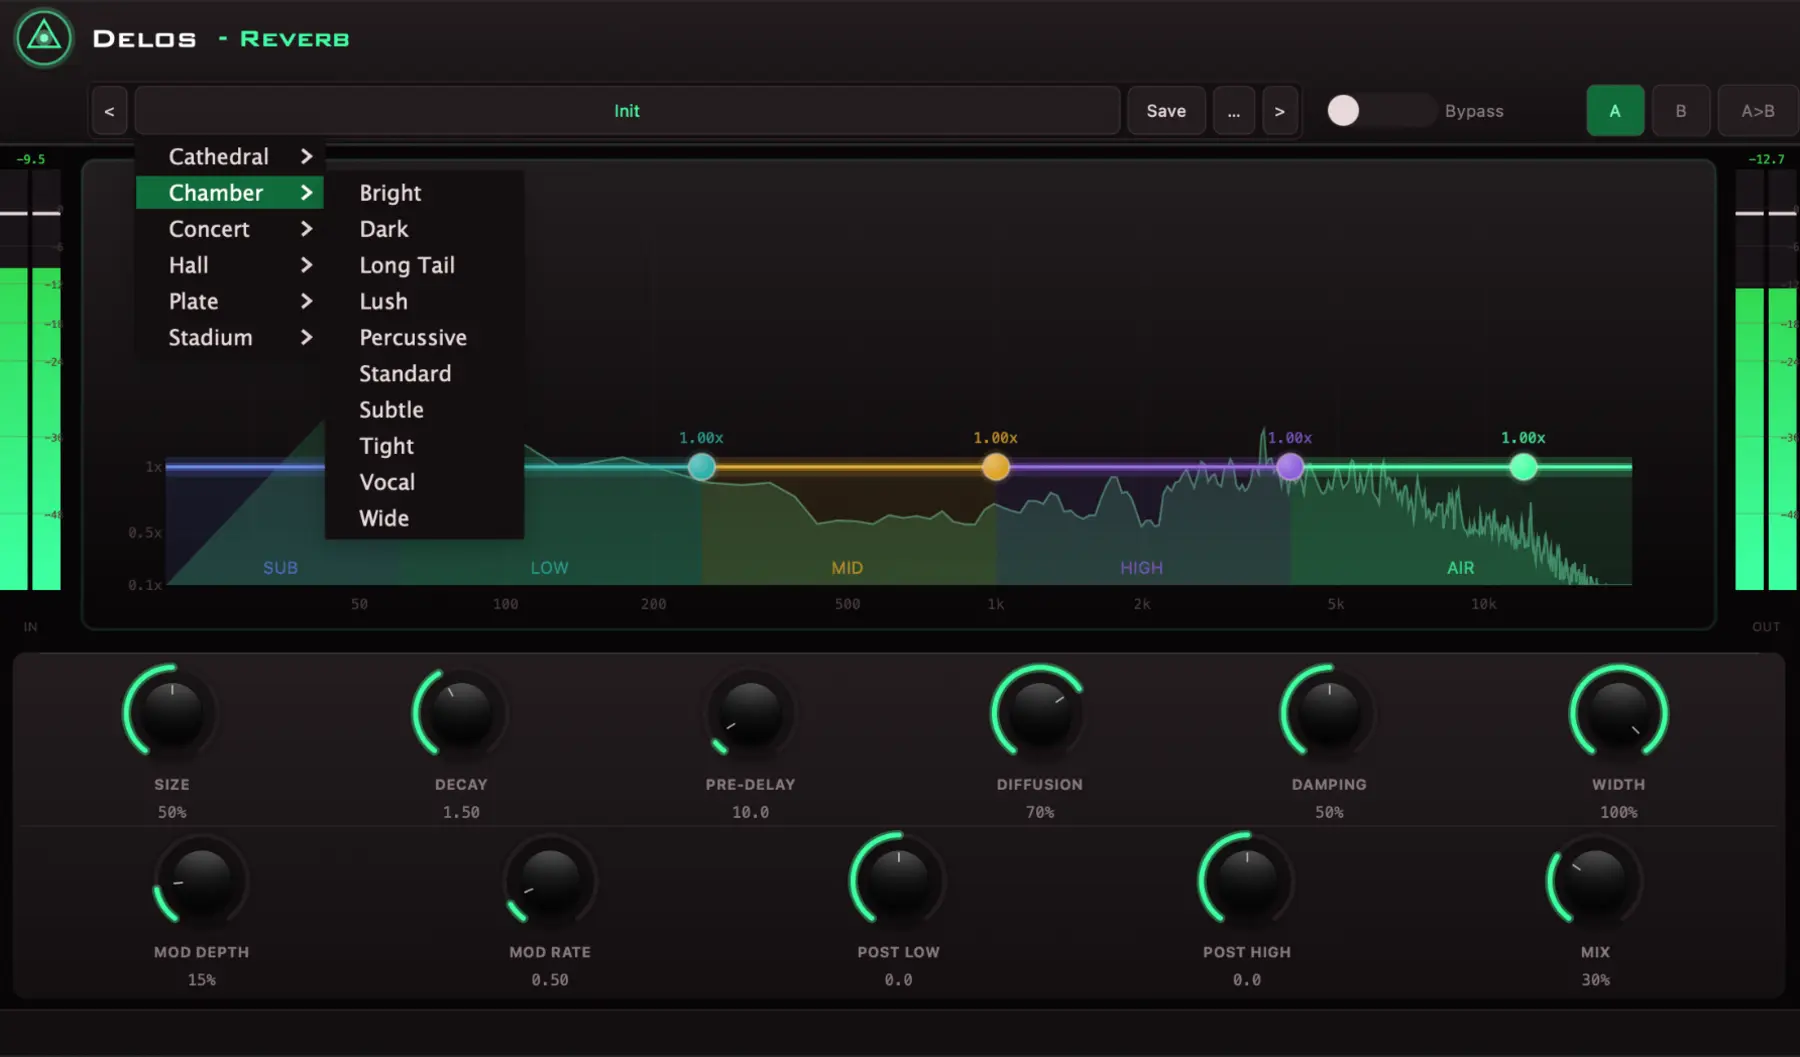Screen dimensions: 1800x1057
Task: Click the AIR band label
Action: pyautogui.click(x=1460, y=568)
